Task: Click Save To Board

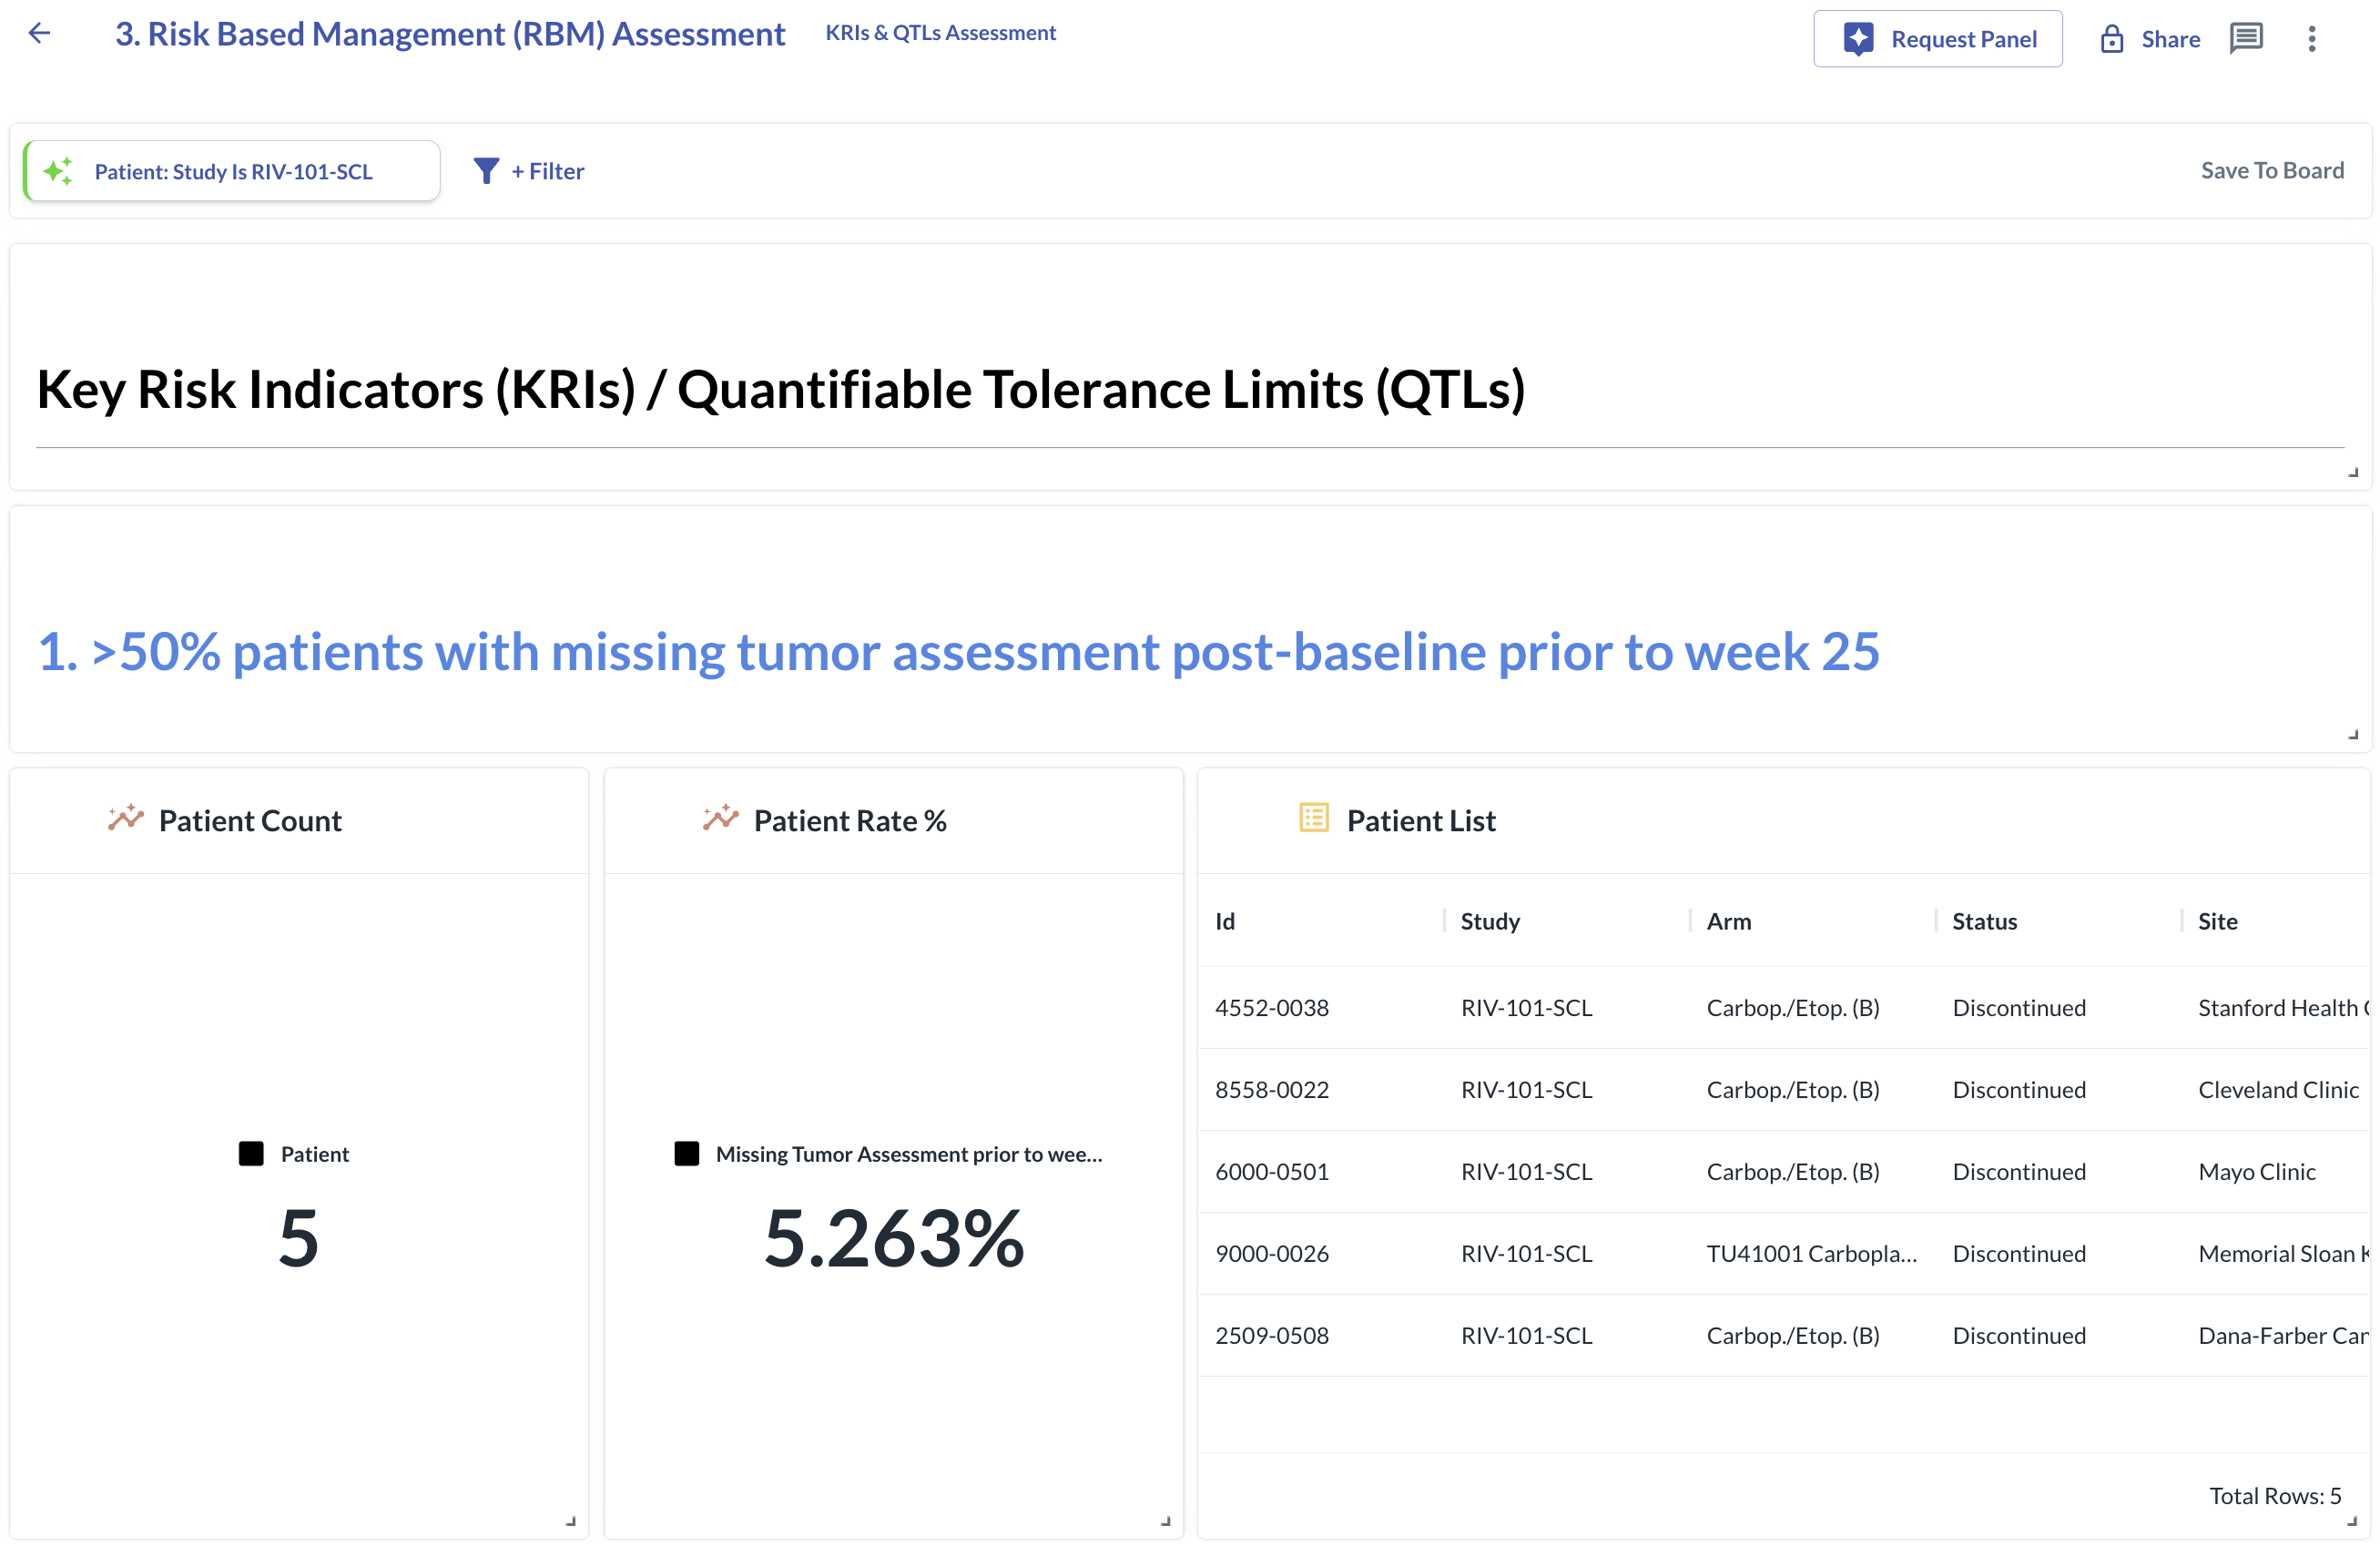Action: point(2271,171)
